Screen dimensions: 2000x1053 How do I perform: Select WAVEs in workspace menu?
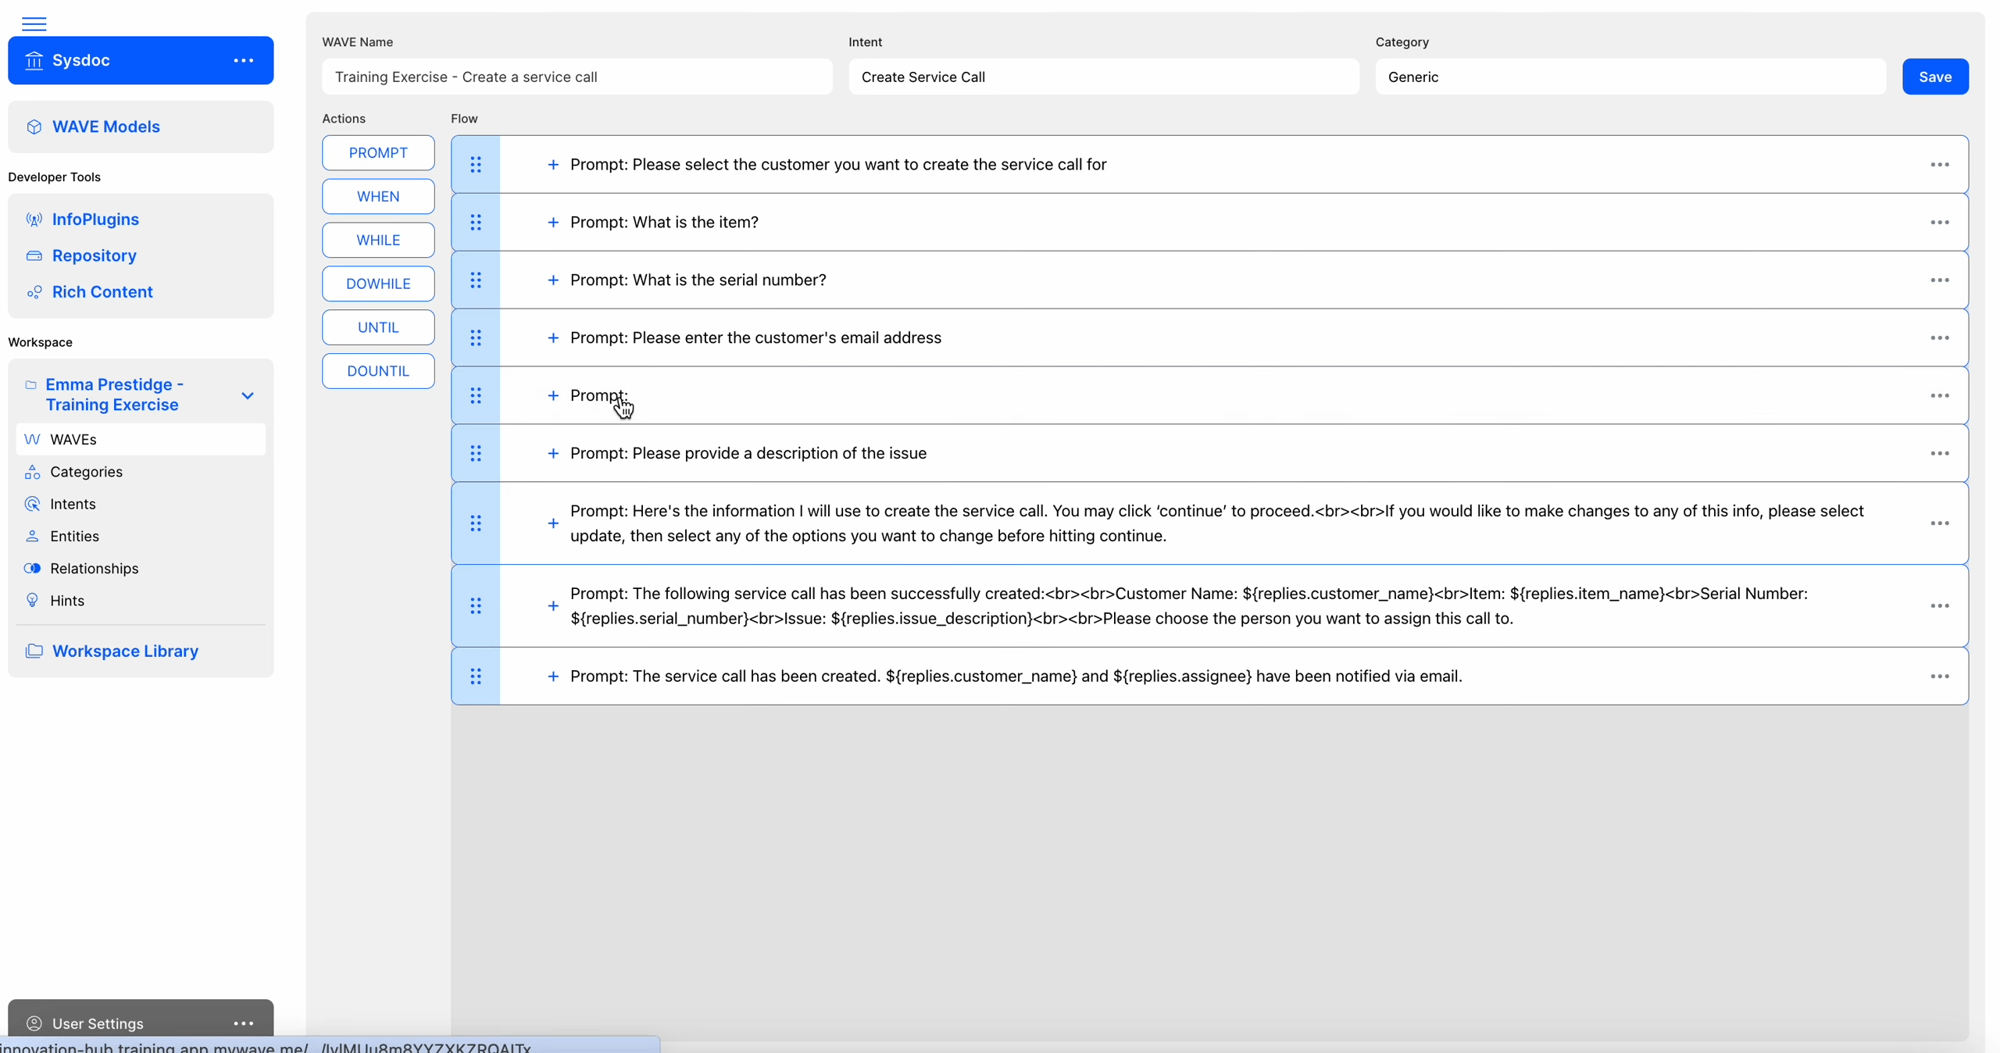(x=140, y=439)
